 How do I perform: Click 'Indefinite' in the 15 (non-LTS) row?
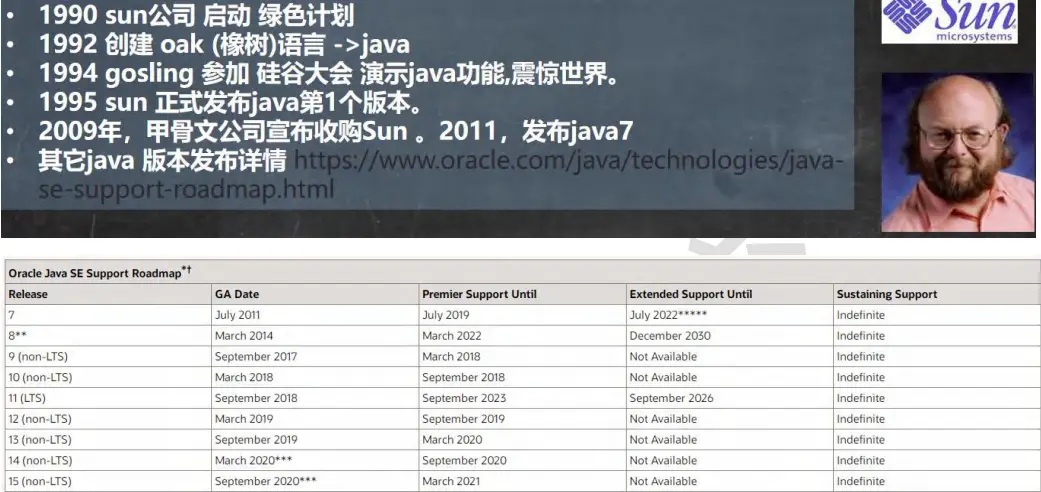[x=860, y=481]
